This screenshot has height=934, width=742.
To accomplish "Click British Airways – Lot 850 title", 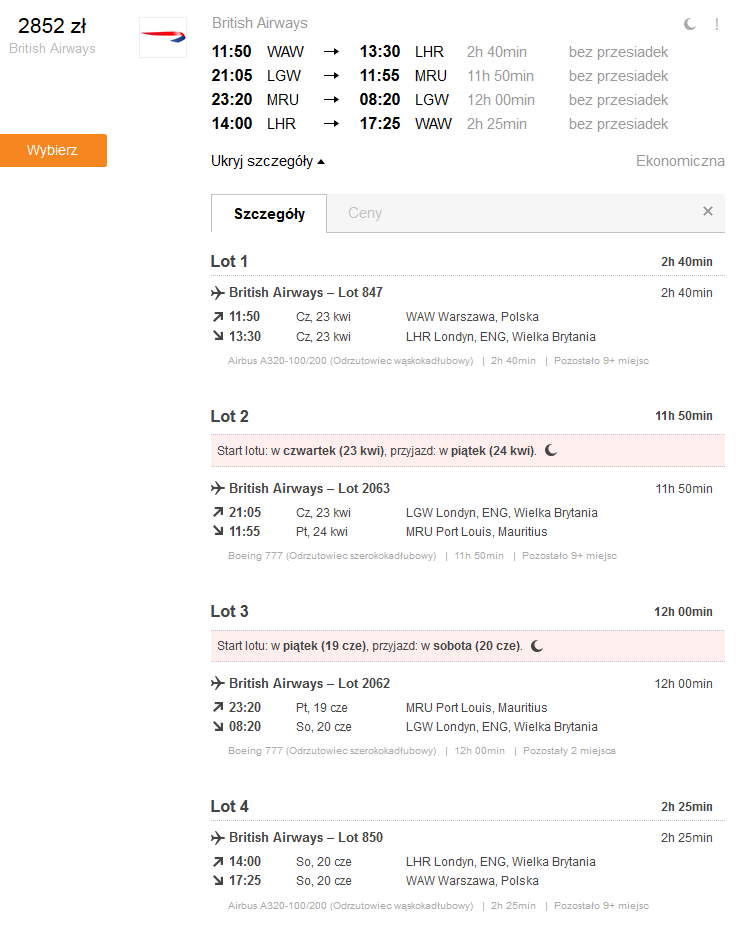I will [305, 838].
